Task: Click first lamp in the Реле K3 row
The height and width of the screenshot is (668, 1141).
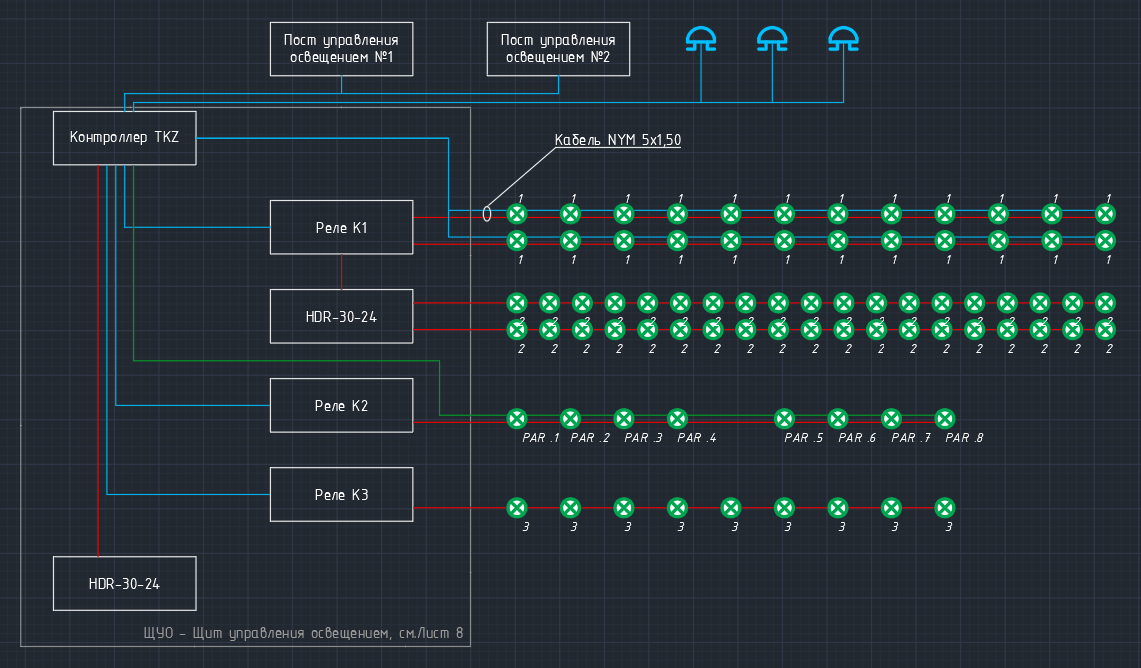Action: pos(517,508)
